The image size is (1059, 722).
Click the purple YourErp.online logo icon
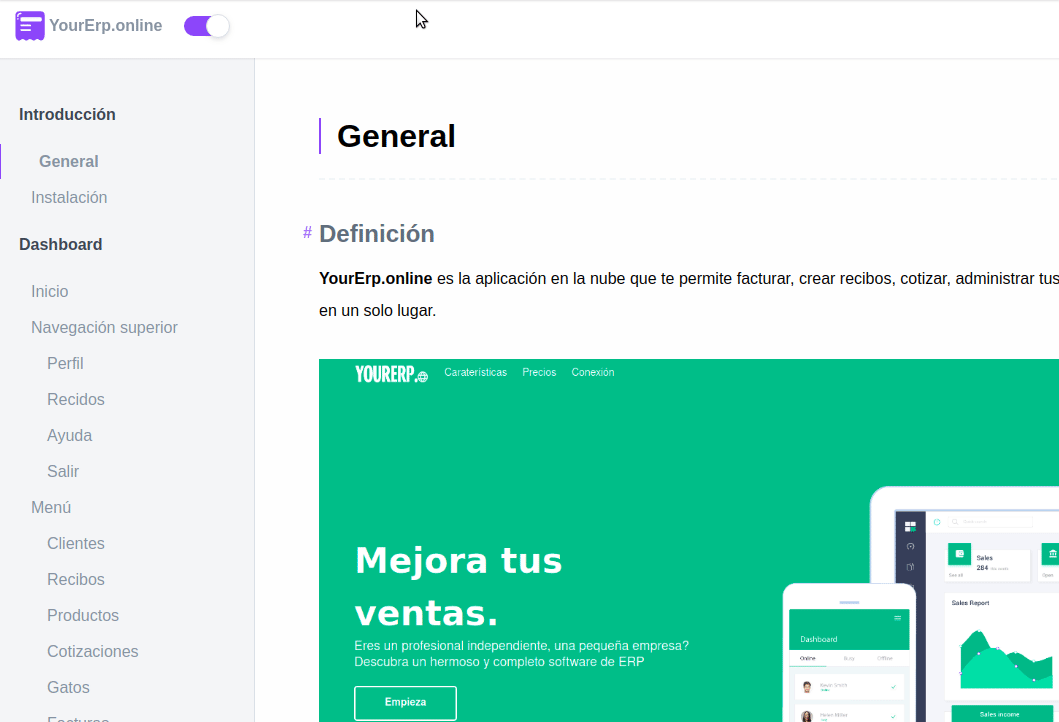30,25
